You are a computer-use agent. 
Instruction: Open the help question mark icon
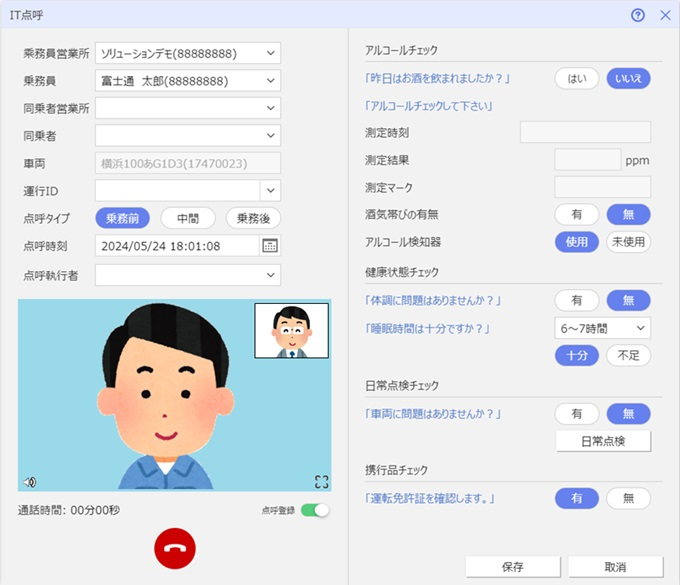click(x=638, y=15)
